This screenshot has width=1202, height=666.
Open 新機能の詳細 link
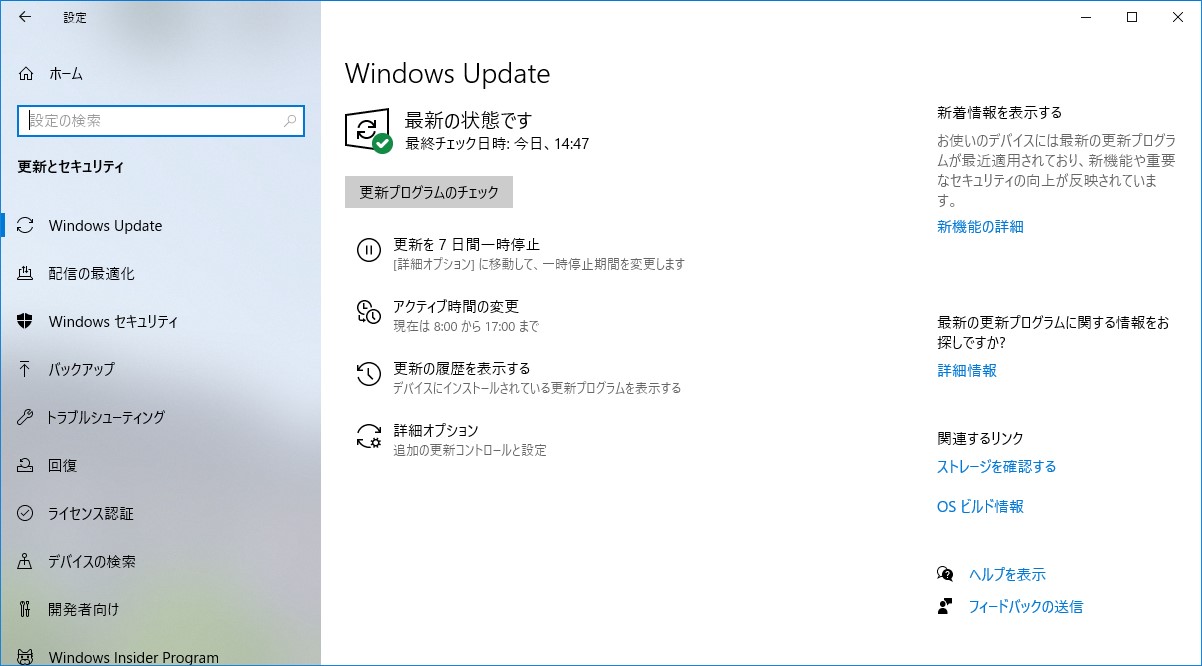click(980, 227)
